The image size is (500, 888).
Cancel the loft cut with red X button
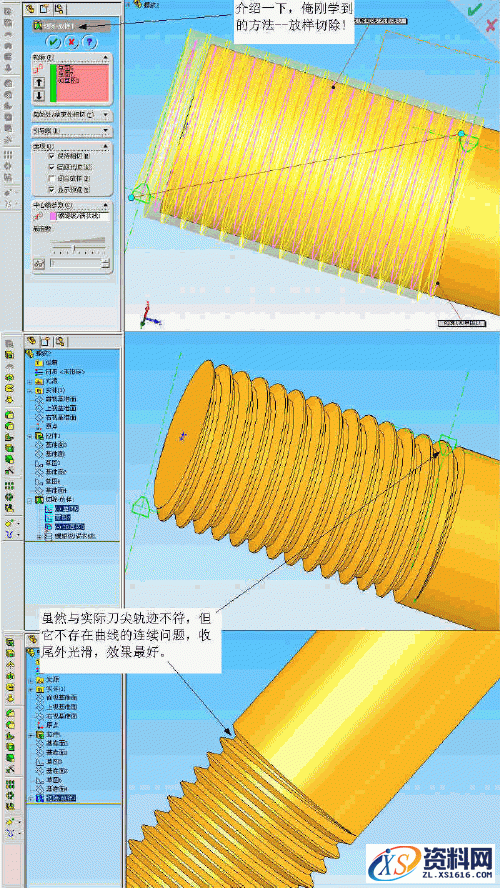point(71,42)
